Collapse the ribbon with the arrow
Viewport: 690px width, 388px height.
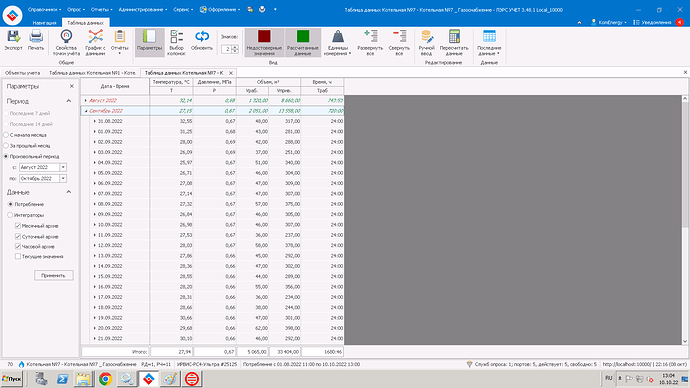coord(579,22)
